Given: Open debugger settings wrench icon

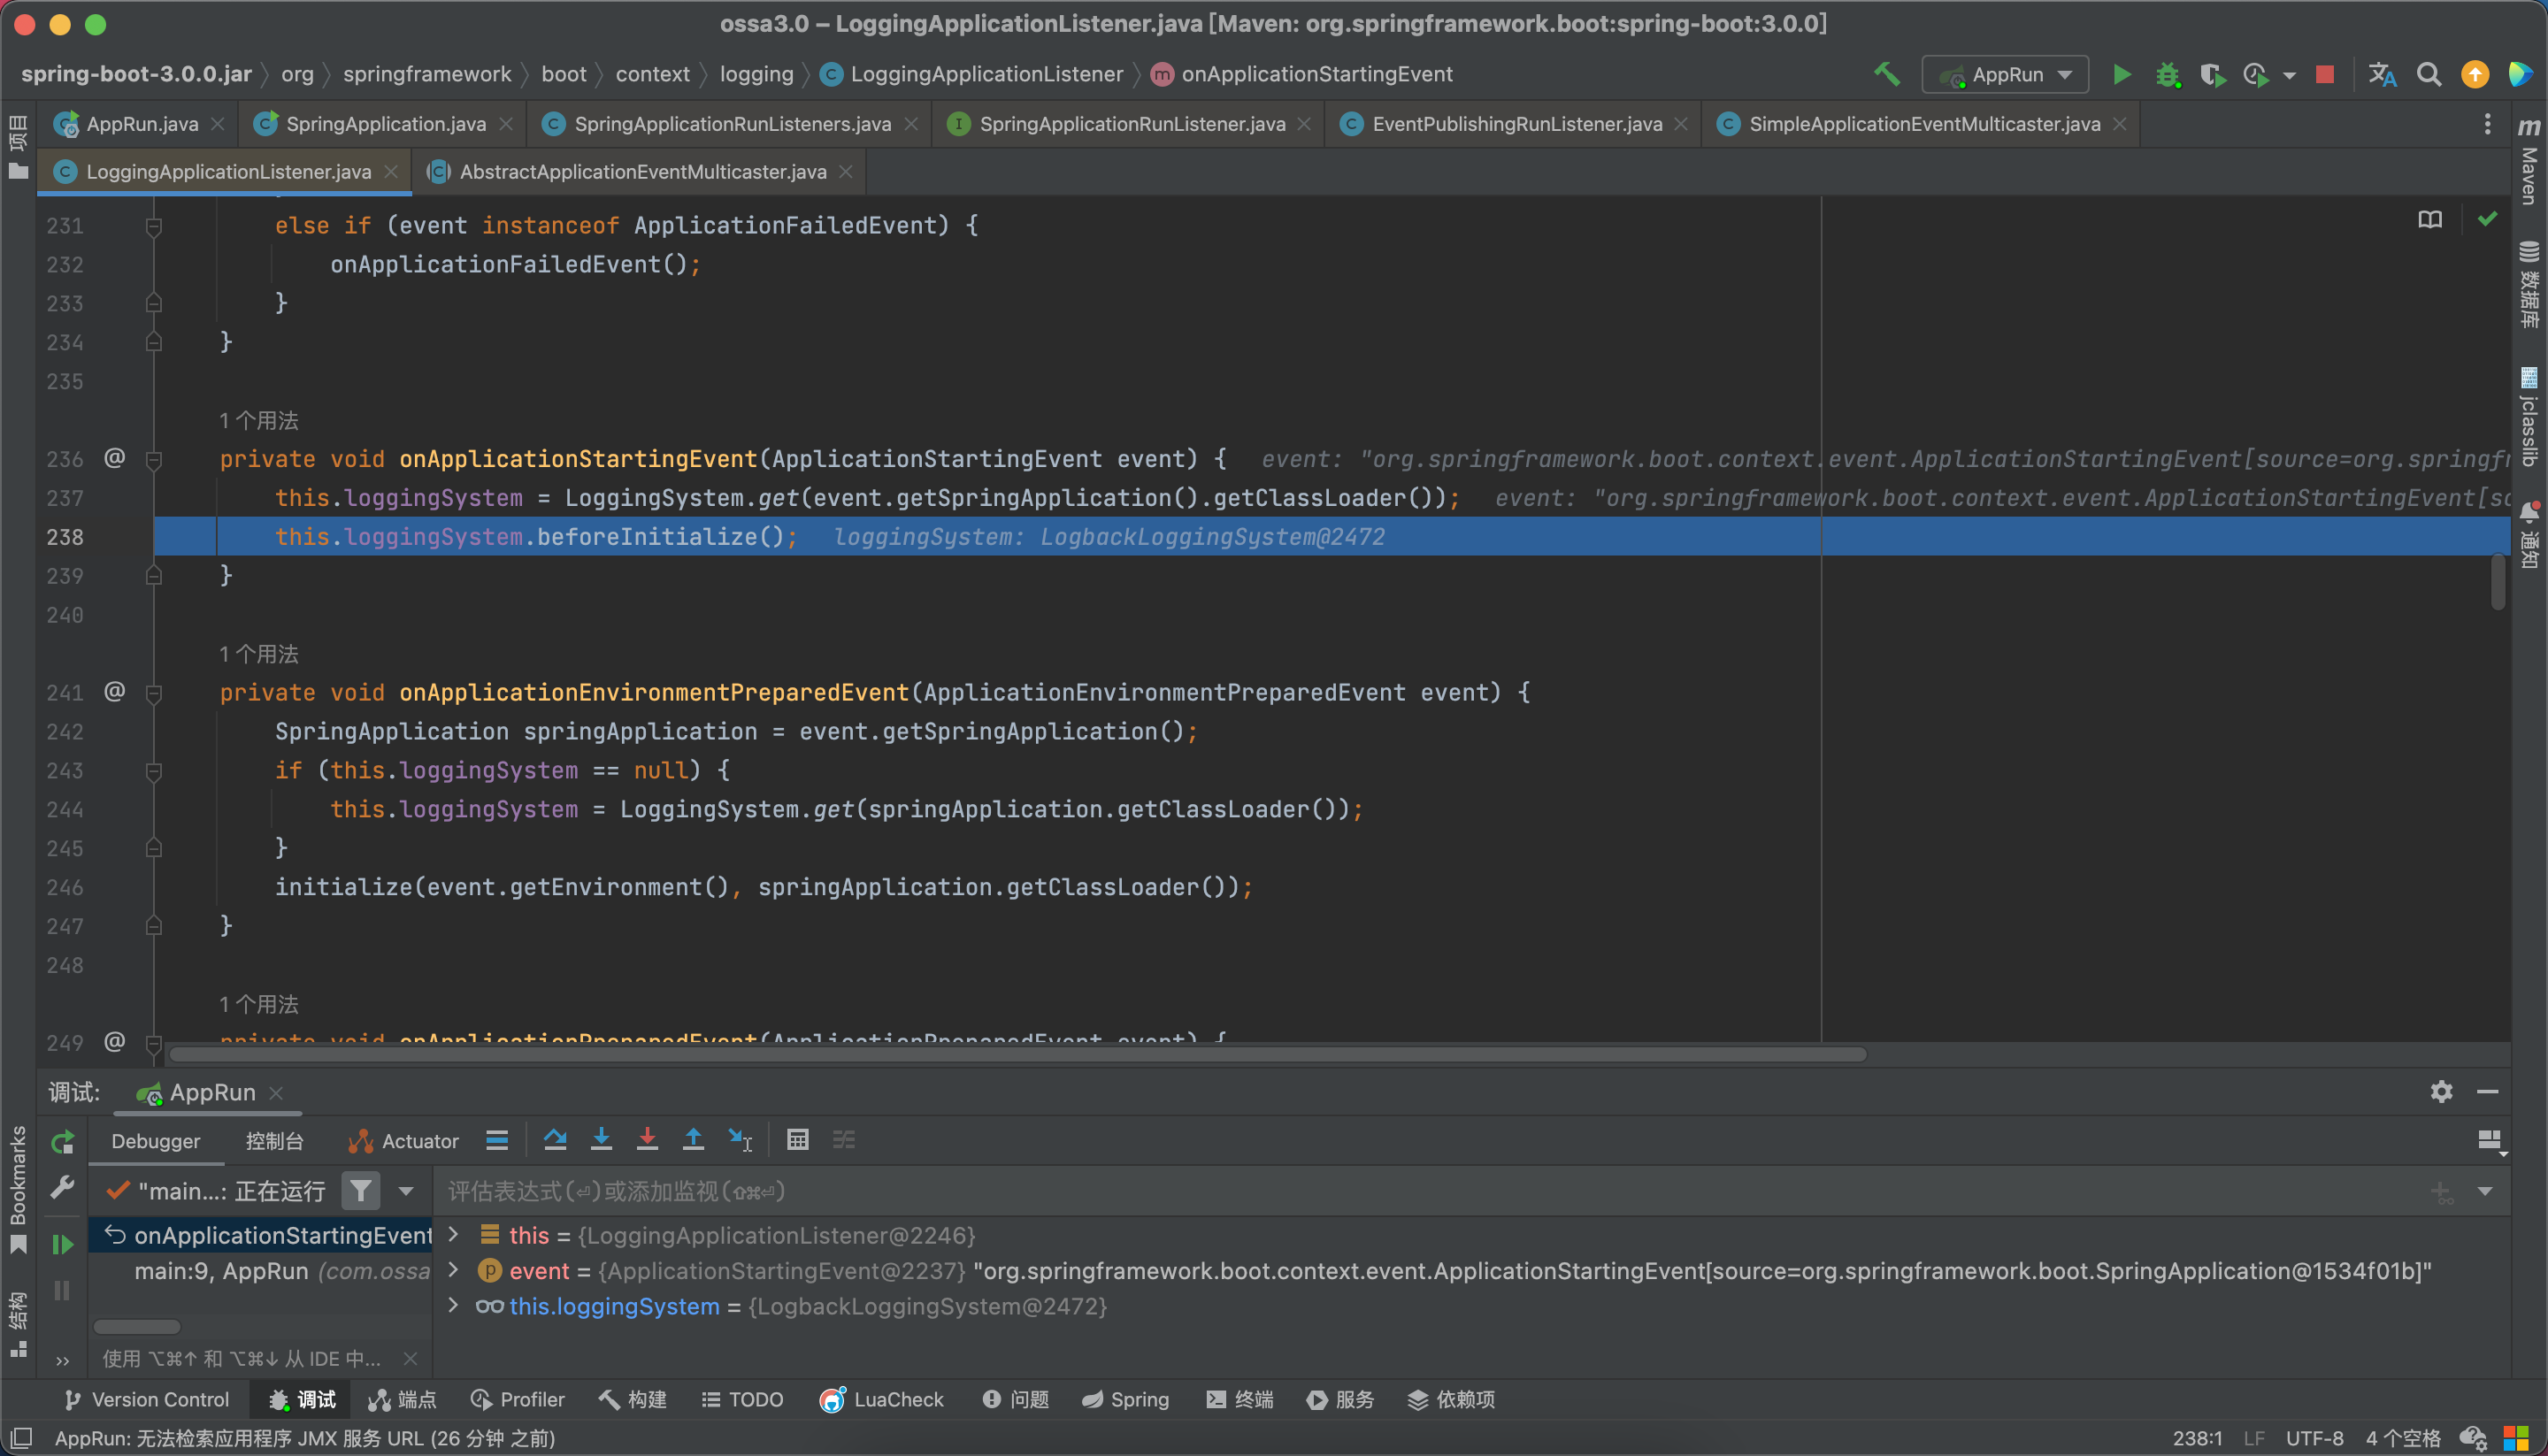Looking at the screenshot, I should point(62,1188).
